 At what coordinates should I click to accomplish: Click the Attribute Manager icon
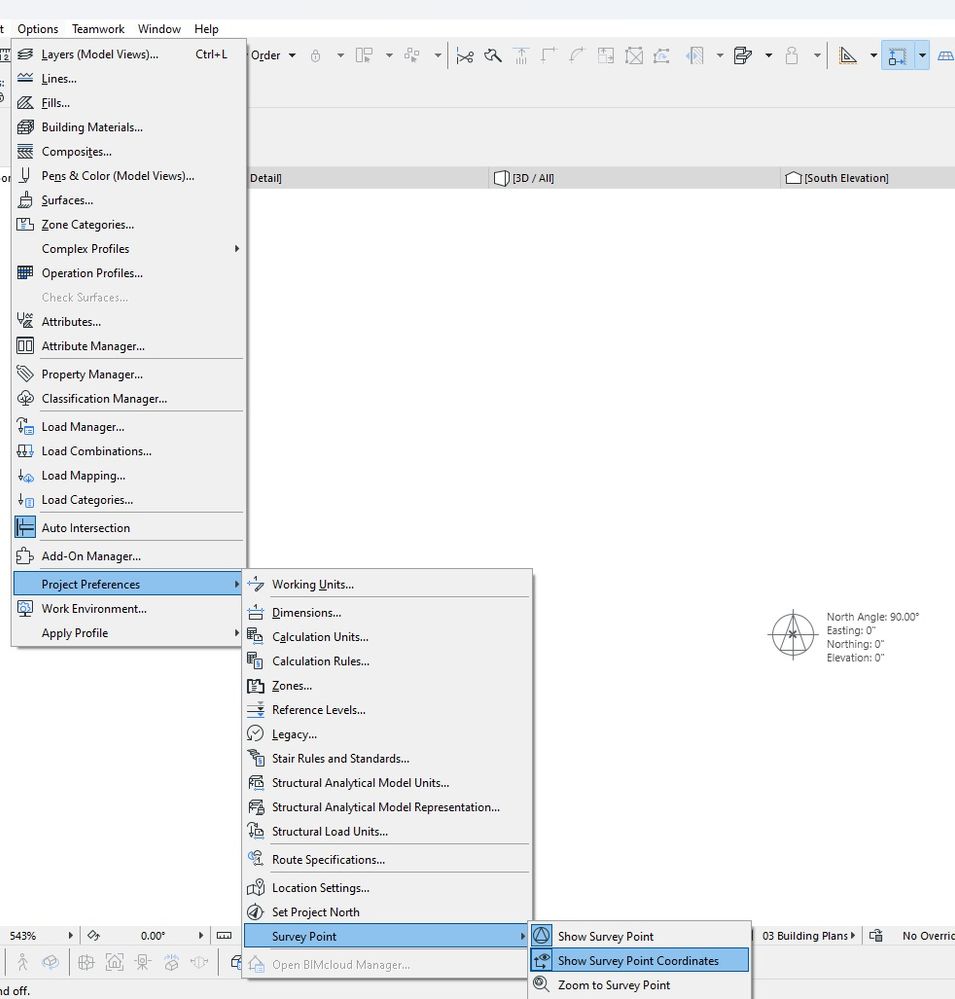pos(25,346)
